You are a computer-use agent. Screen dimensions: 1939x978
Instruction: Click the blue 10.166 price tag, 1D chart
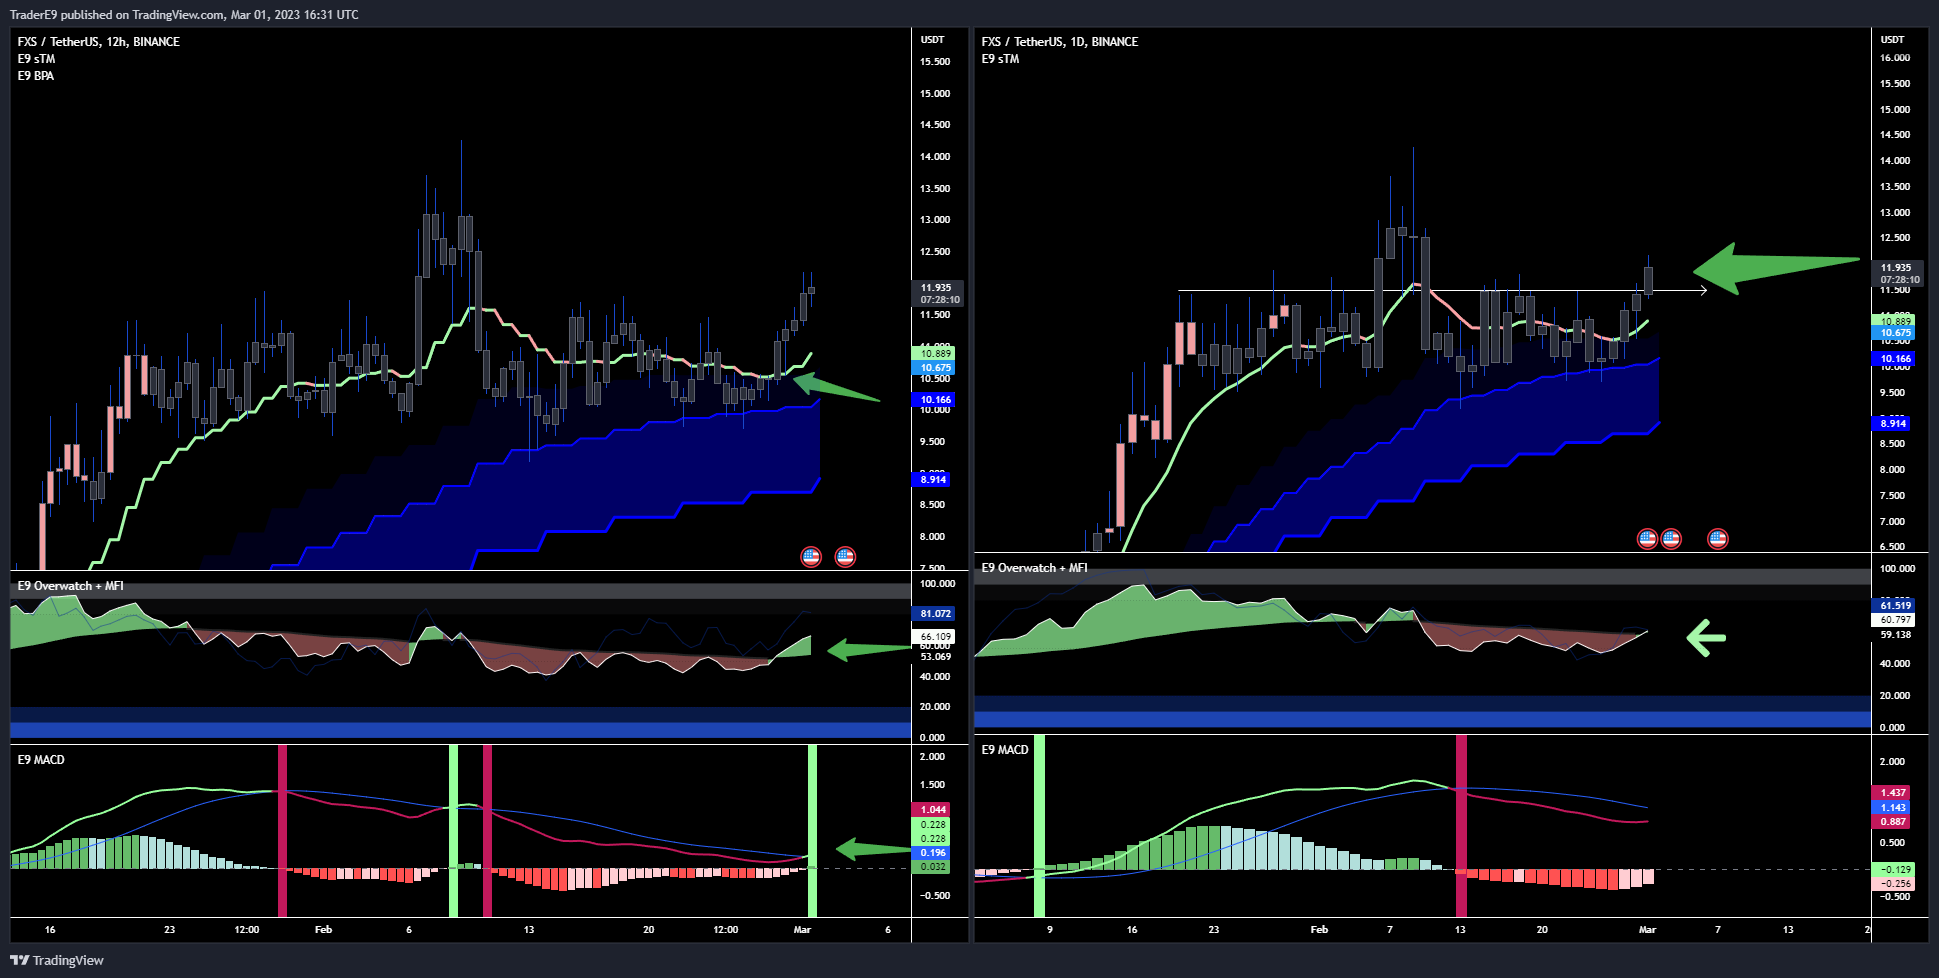(x=1893, y=358)
